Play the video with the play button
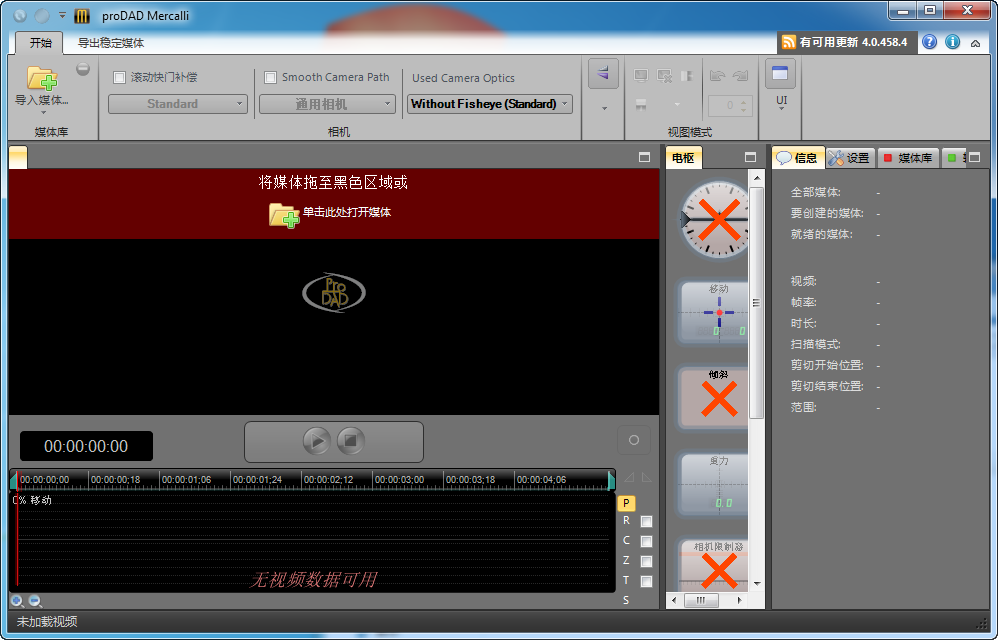Viewport: 998px width, 640px height. click(x=316, y=440)
